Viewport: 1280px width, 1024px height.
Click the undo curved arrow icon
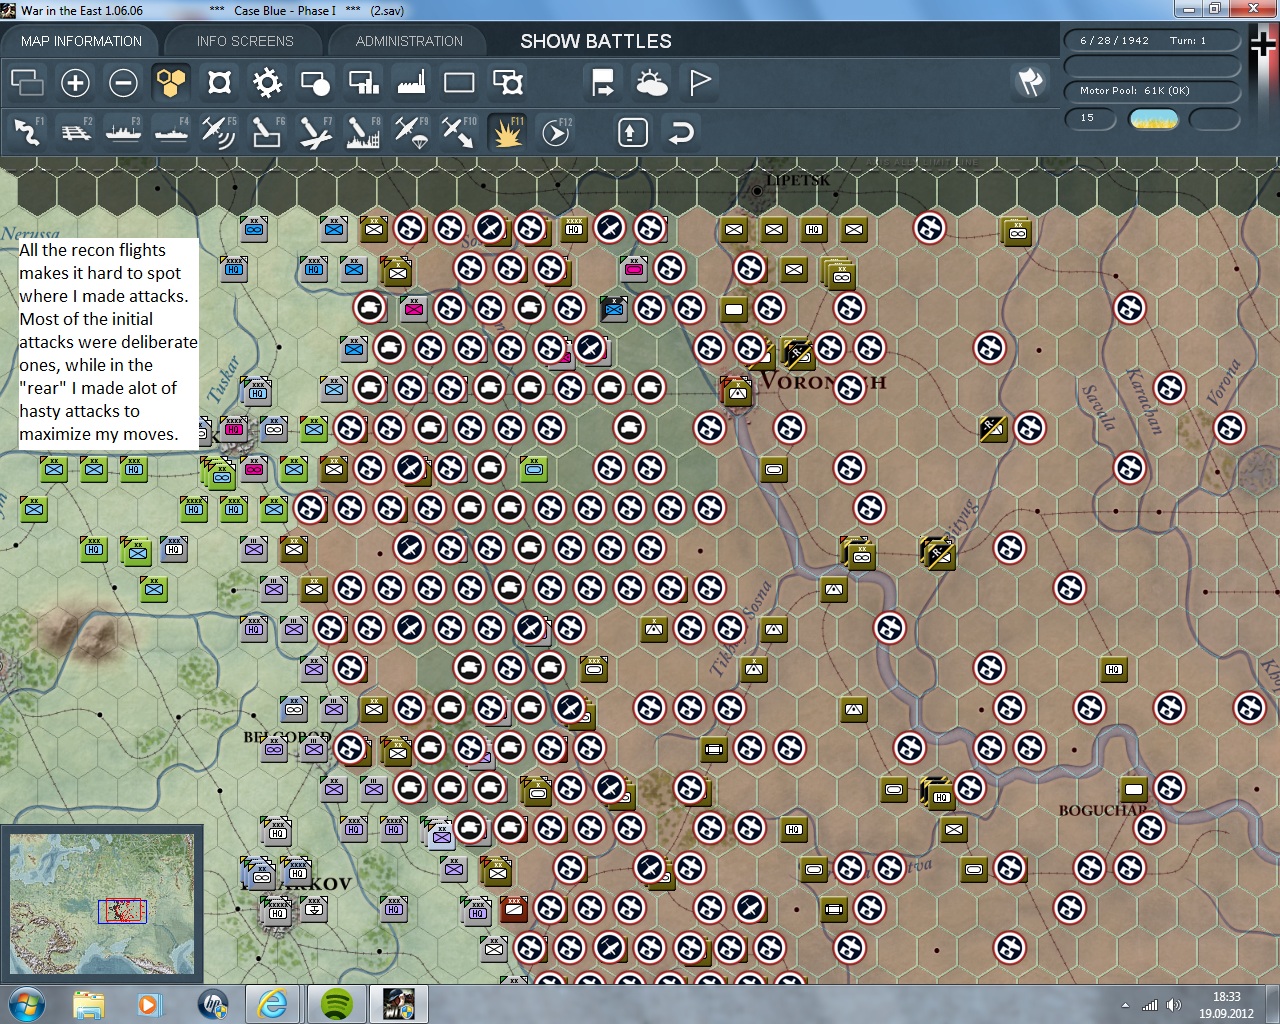[680, 132]
